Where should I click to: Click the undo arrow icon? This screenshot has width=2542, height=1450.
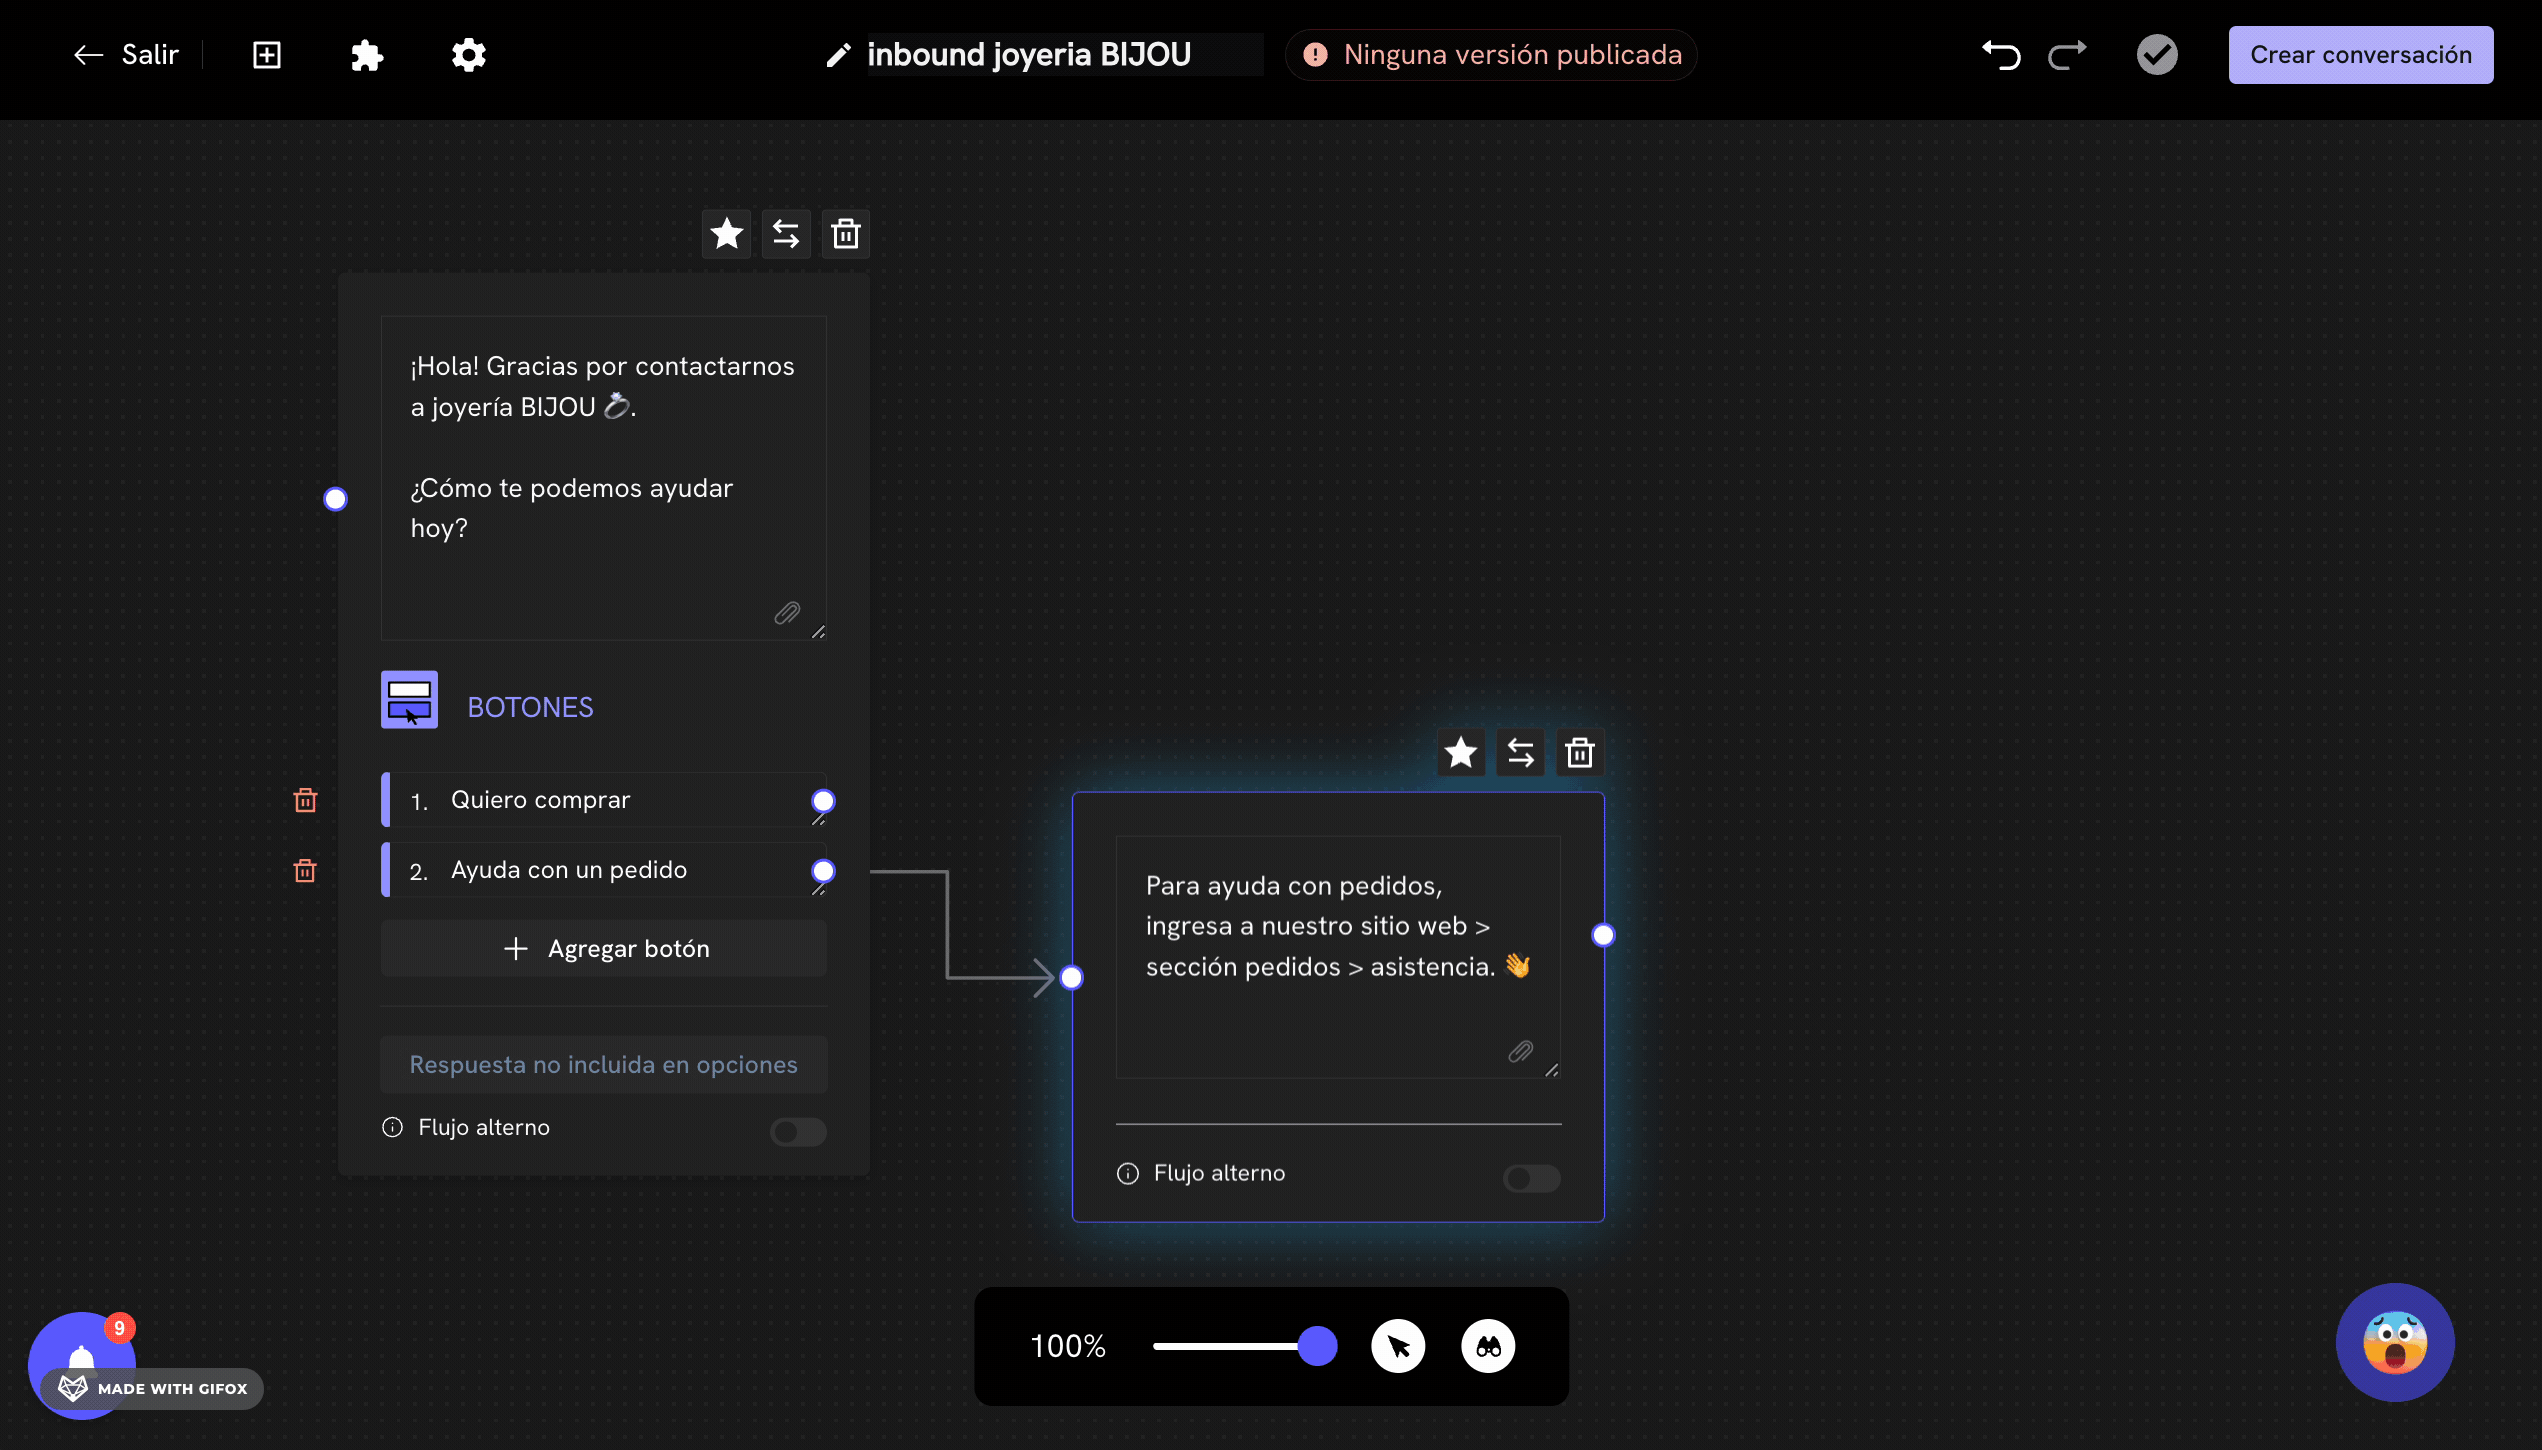pos(2001,55)
